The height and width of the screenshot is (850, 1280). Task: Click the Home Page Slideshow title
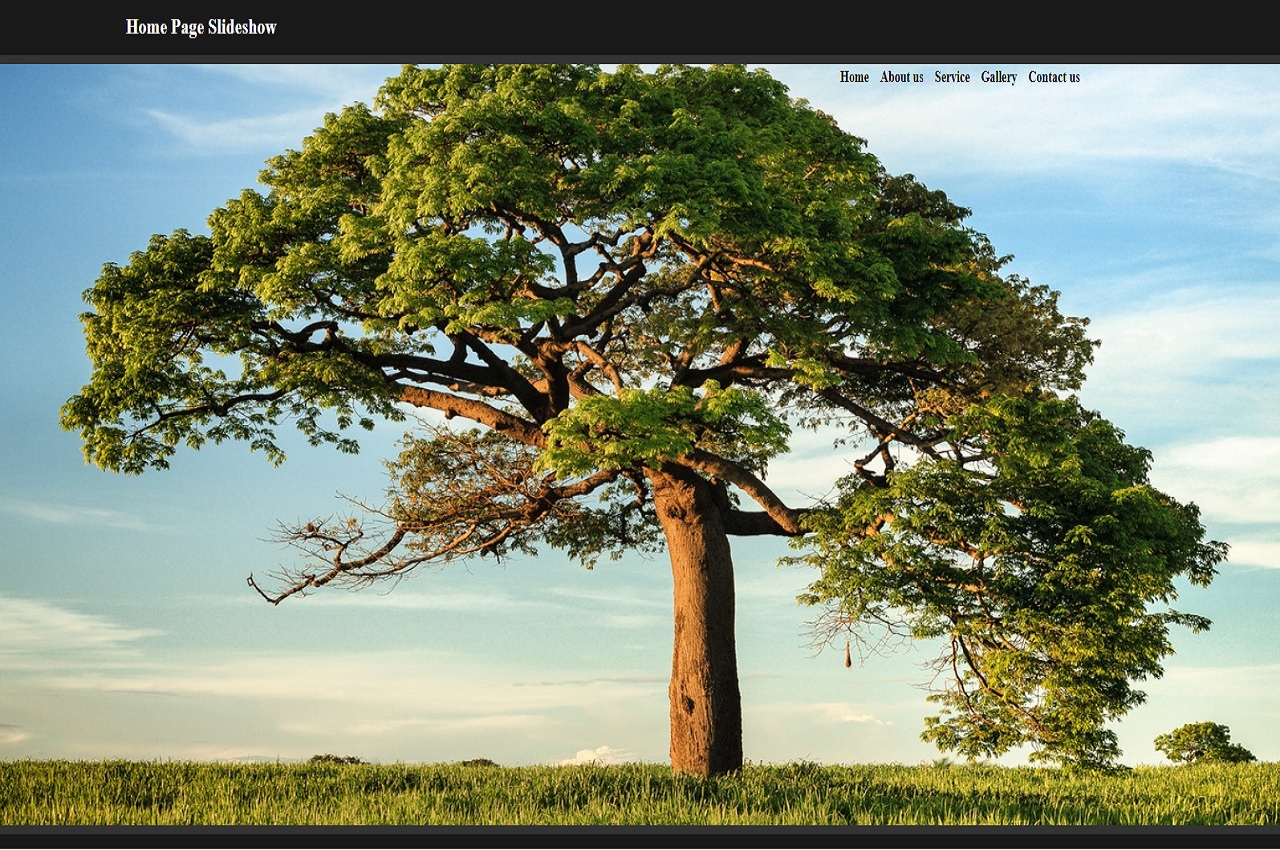point(201,27)
